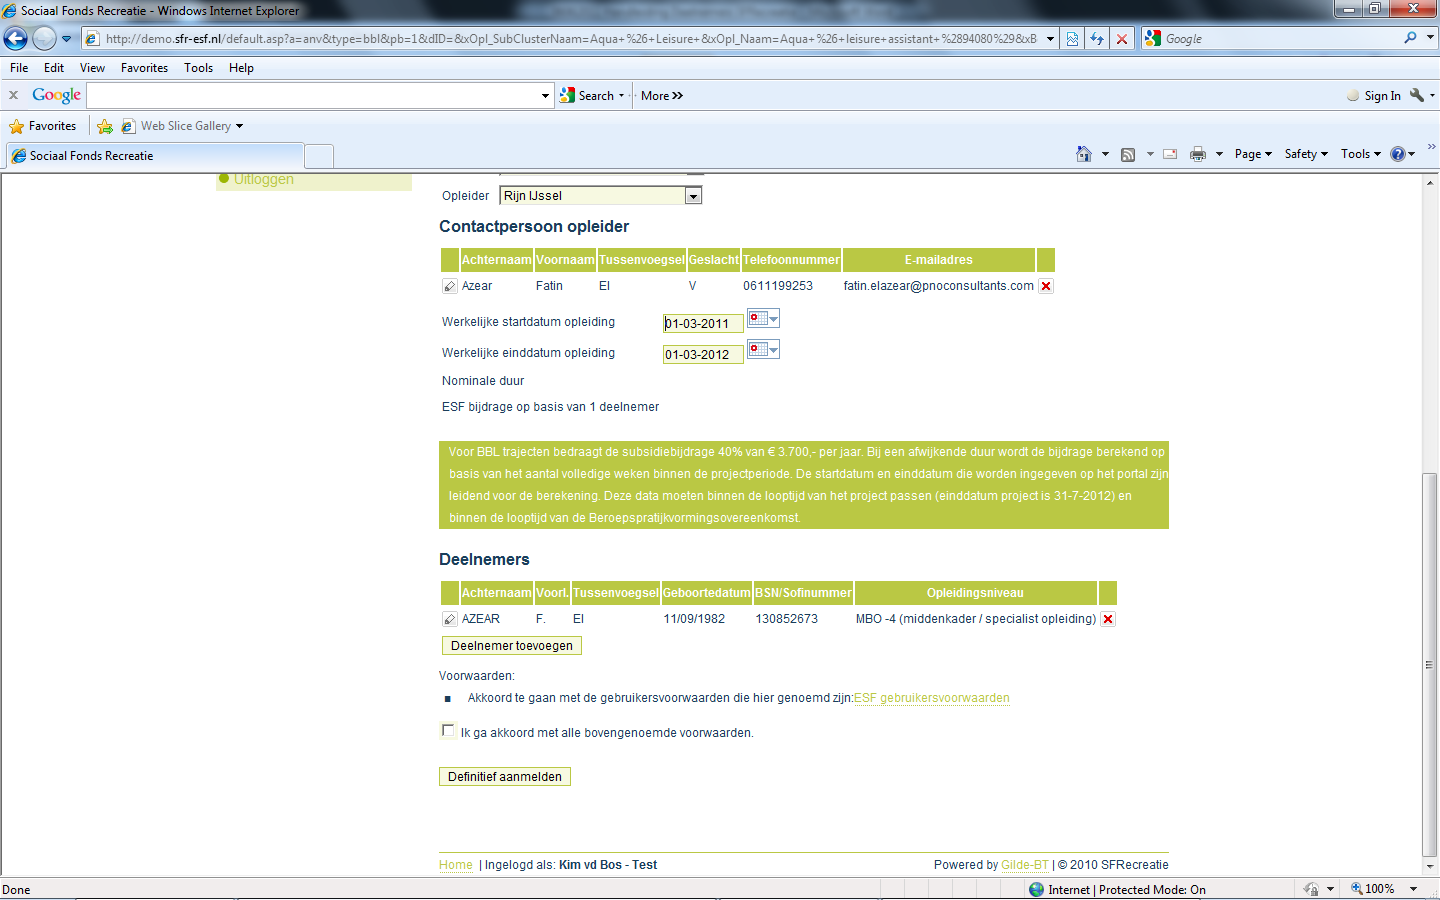
Task: Click the Definitief aanmelden button
Action: 505,777
